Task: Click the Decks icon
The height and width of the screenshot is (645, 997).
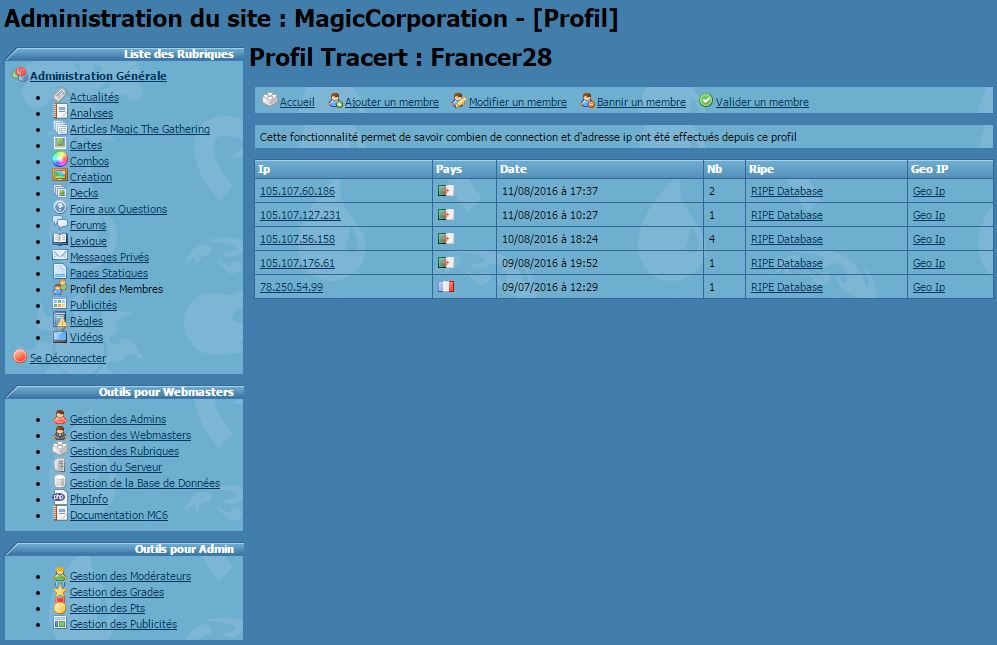Action: pos(60,191)
